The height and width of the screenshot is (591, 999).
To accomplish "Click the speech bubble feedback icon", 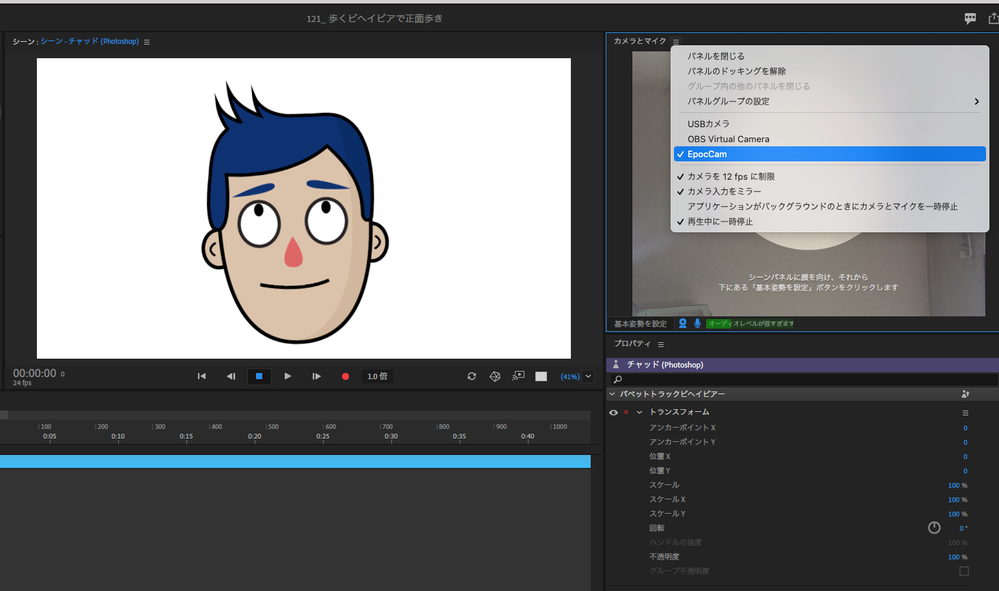I will pyautogui.click(x=970, y=18).
